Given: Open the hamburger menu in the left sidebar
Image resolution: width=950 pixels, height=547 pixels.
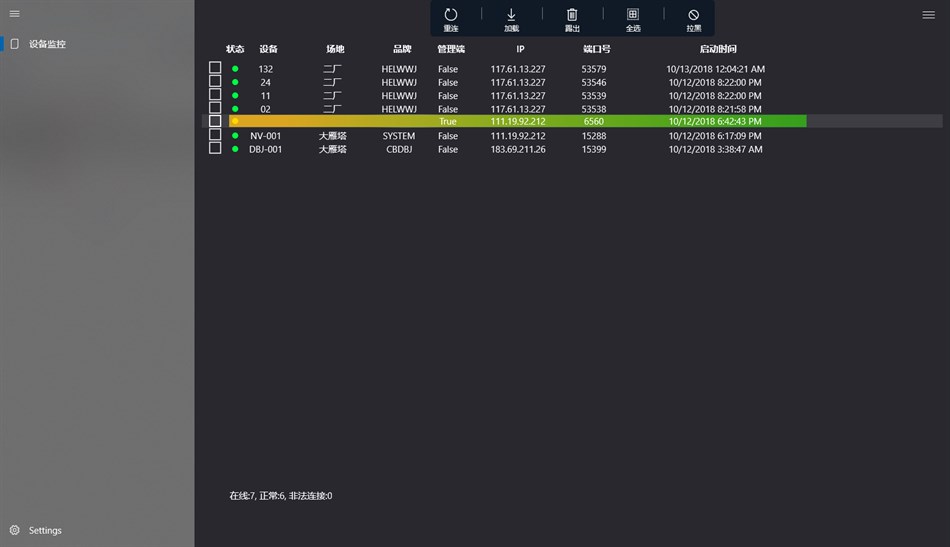Looking at the screenshot, I should (15, 14).
